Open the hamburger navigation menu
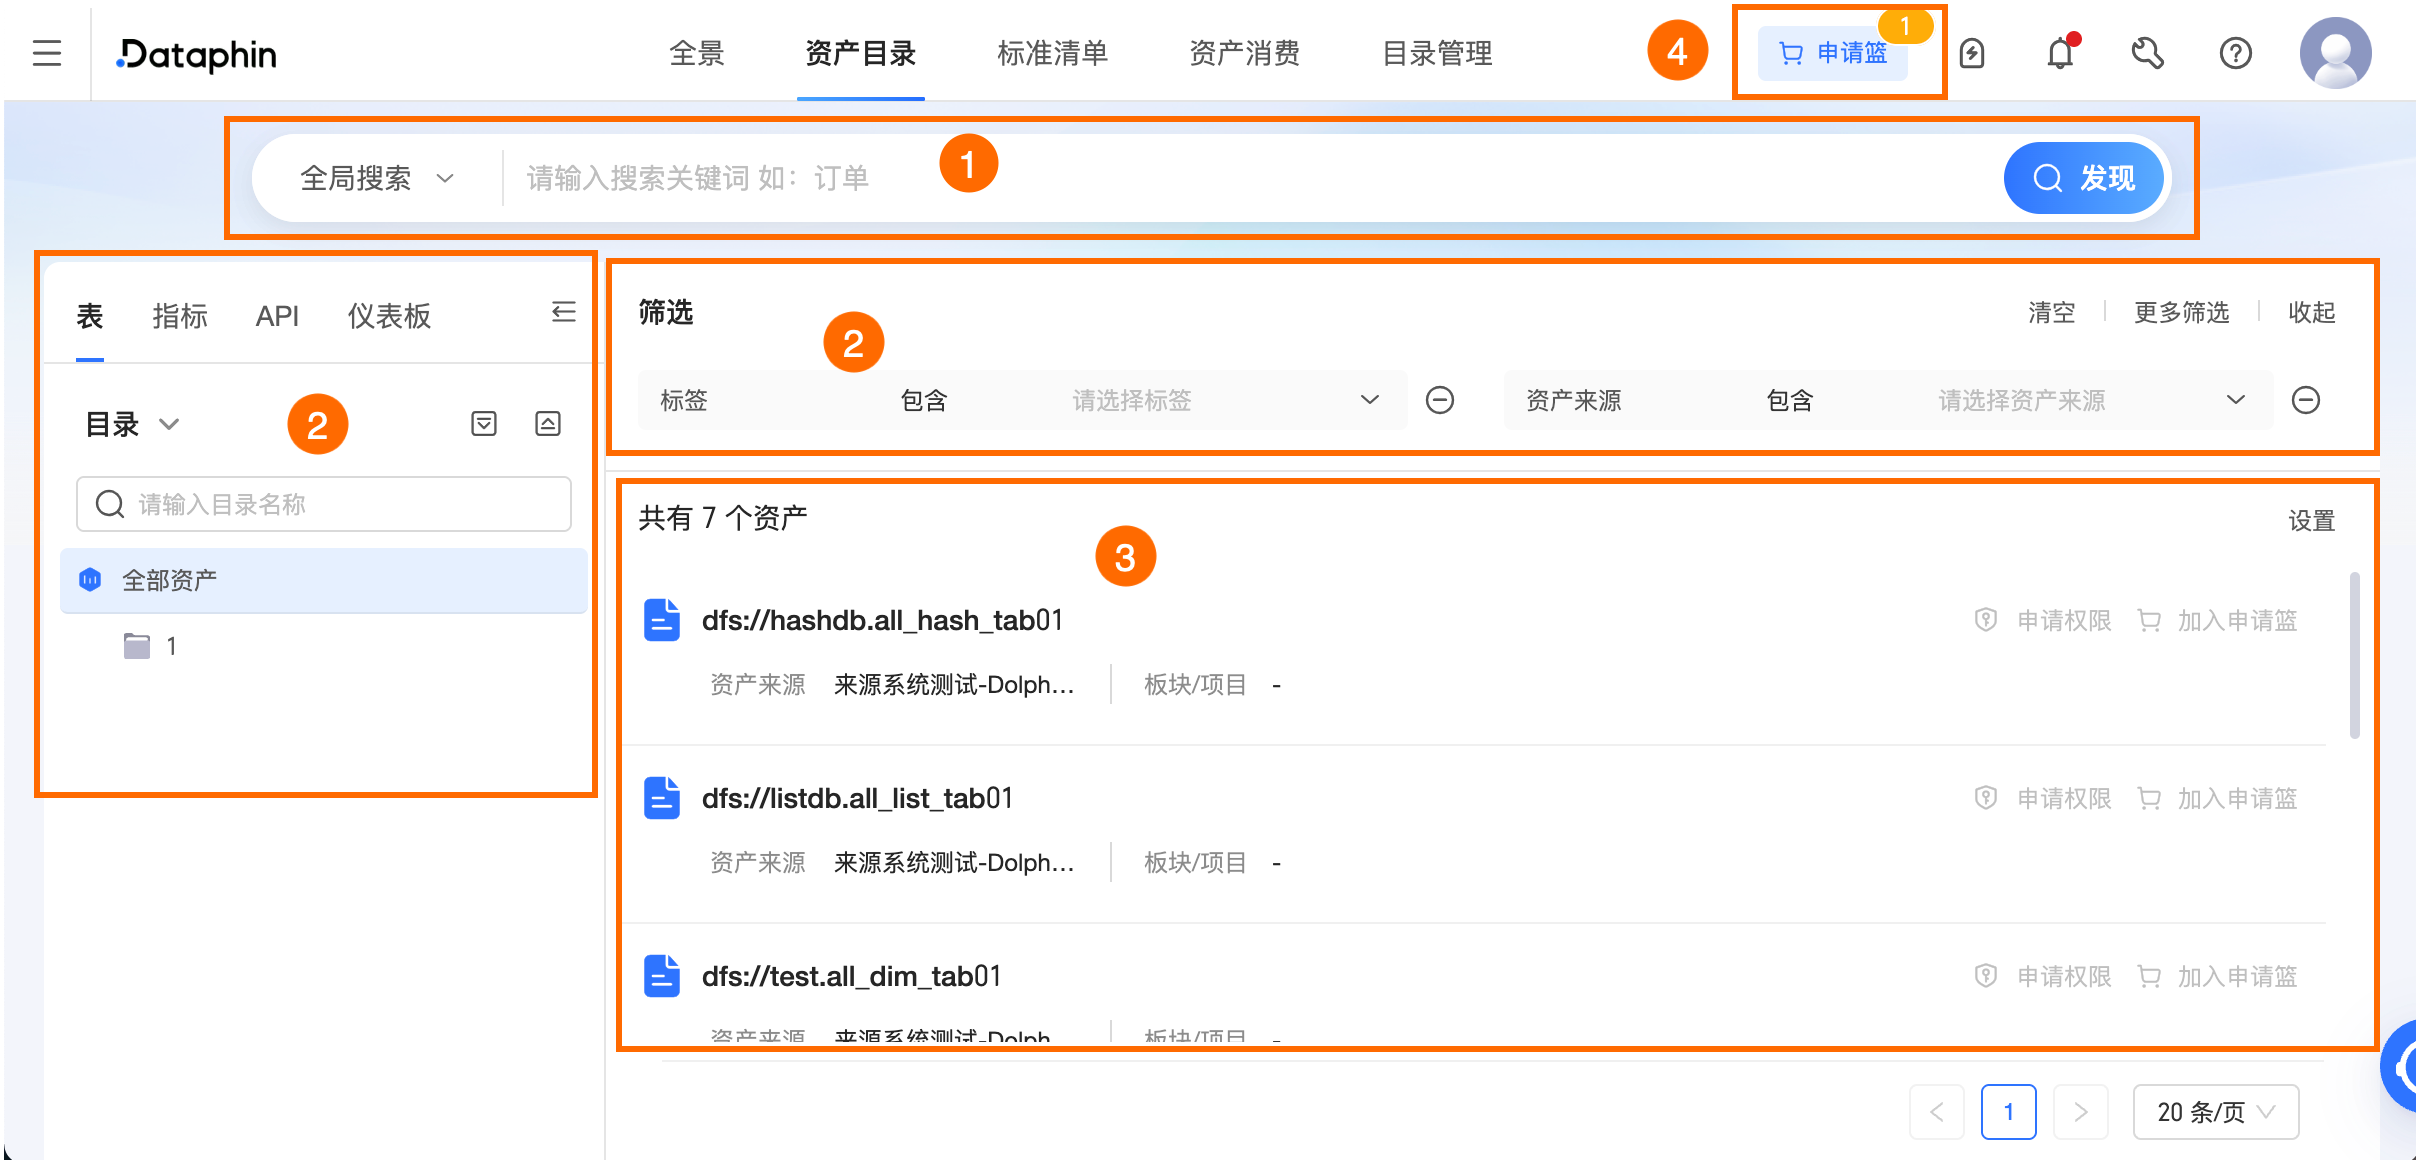Viewport: 2420px width, 1164px height. 46,53
